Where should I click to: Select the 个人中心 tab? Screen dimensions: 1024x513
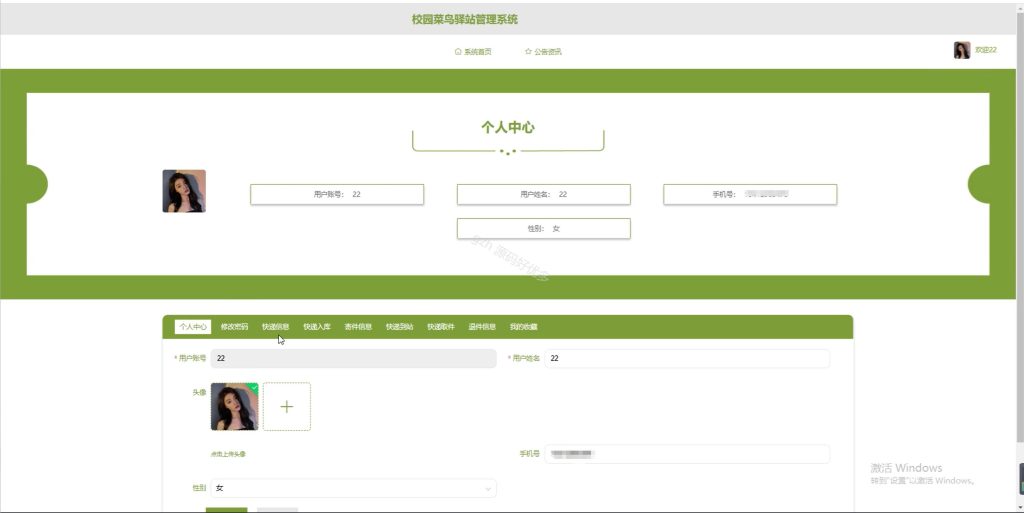tap(193, 327)
